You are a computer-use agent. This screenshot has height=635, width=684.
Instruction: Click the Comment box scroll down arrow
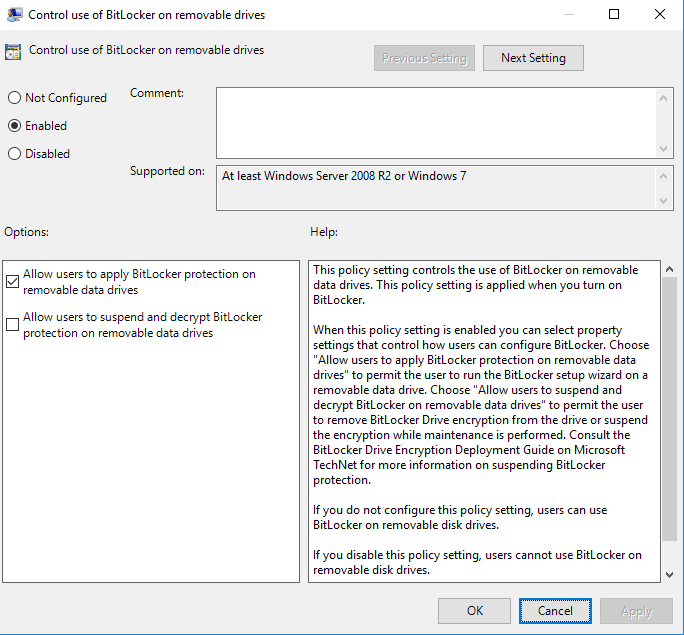[663, 149]
